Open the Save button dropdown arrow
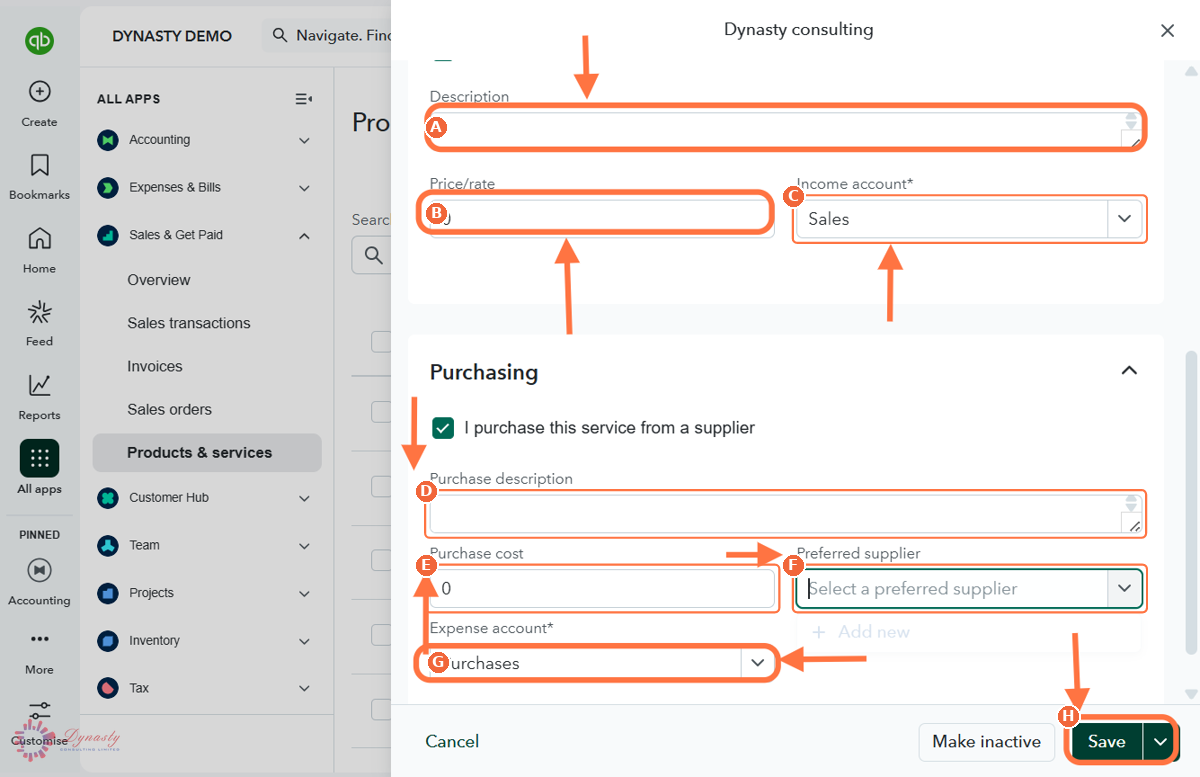 click(1160, 741)
